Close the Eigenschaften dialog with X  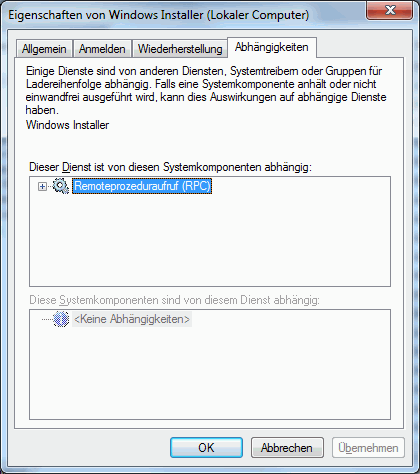(390, 10)
